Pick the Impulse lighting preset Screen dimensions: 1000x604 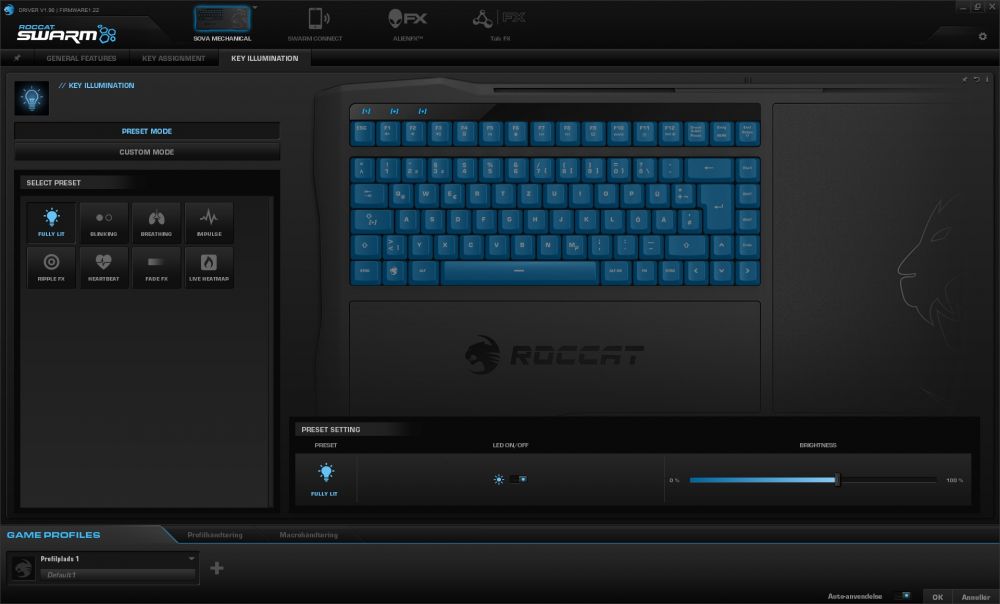click(209, 223)
